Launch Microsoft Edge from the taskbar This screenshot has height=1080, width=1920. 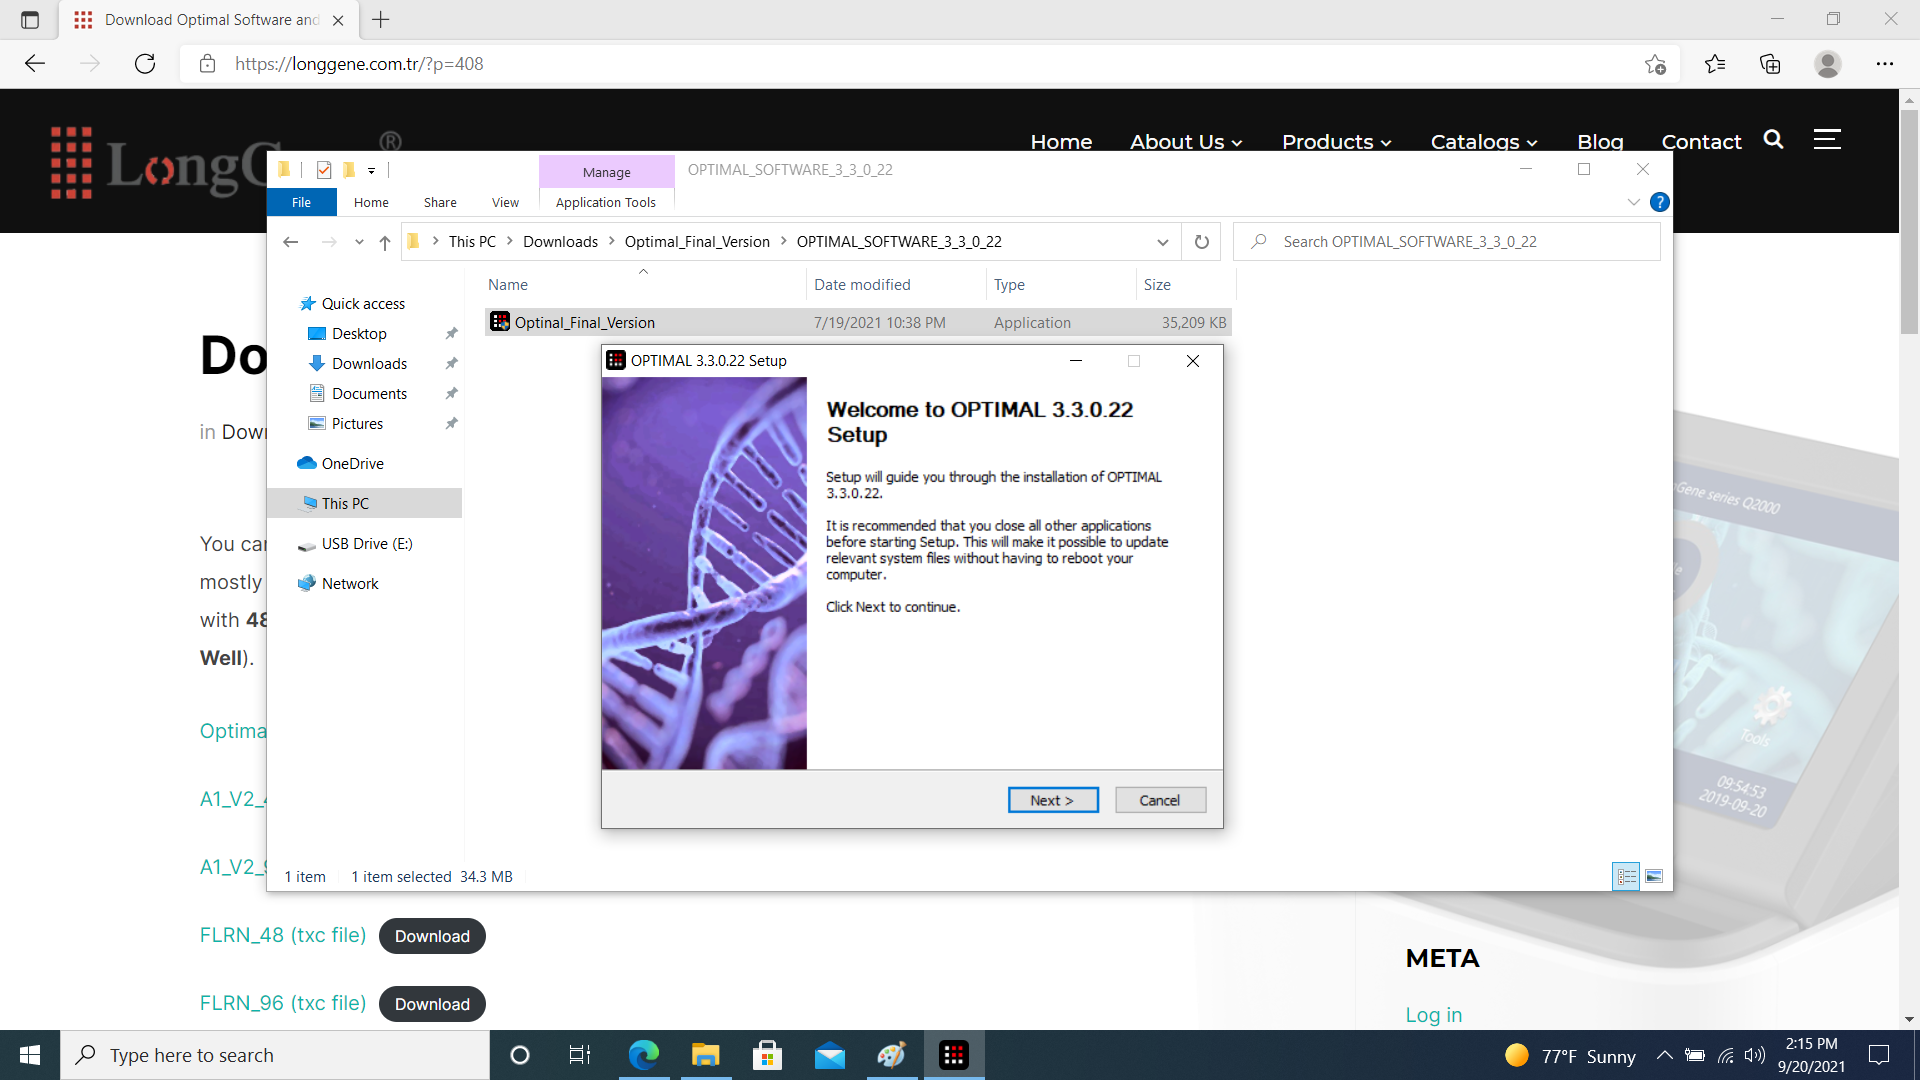tap(644, 1055)
